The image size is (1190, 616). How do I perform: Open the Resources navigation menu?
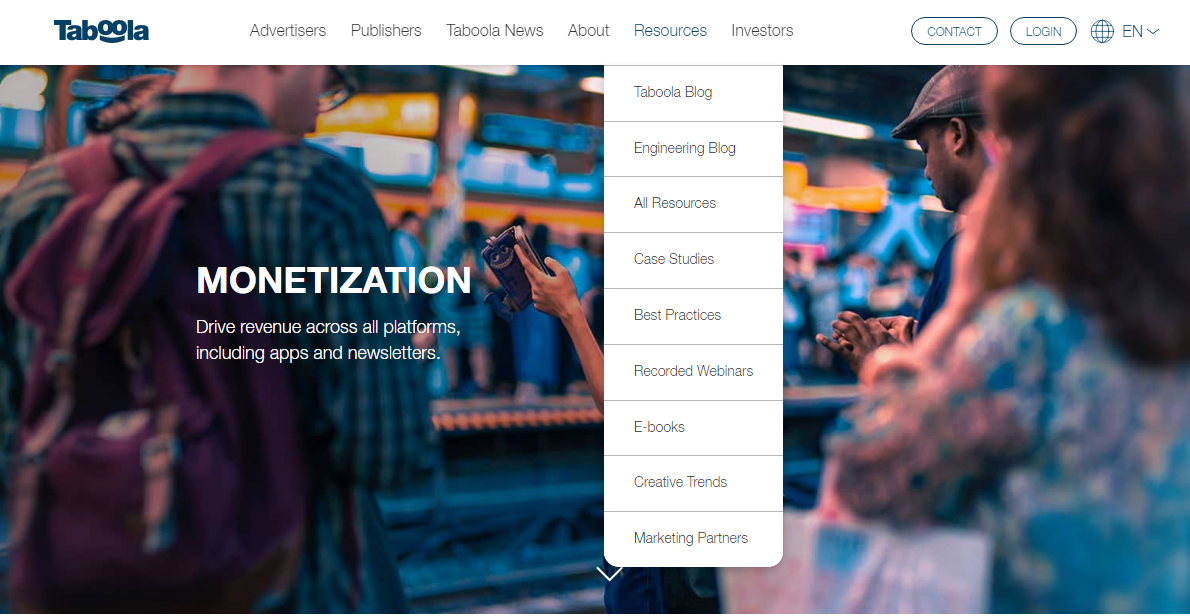pyautogui.click(x=670, y=30)
